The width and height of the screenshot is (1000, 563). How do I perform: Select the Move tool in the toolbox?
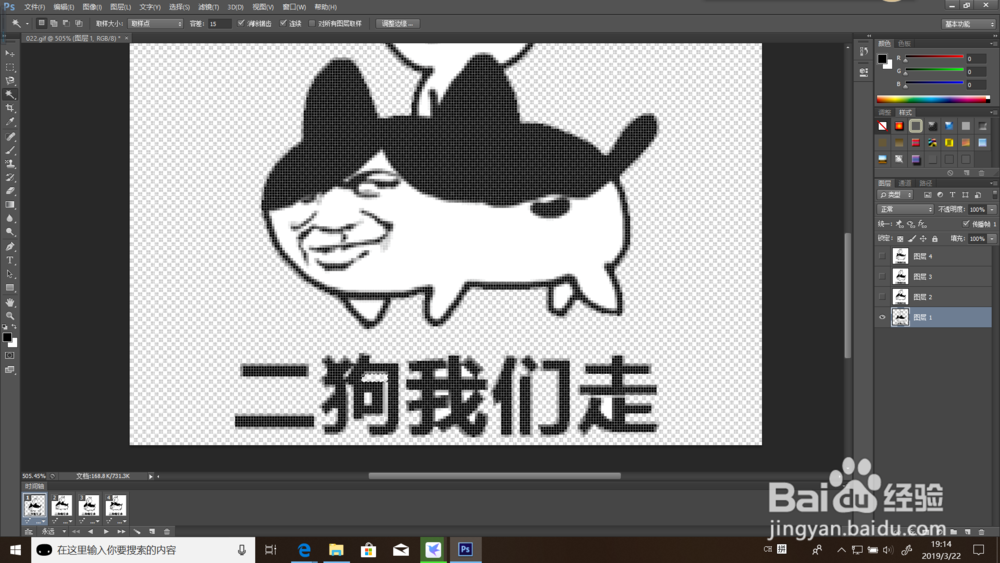pyautogui.click(x=10, y=54)
